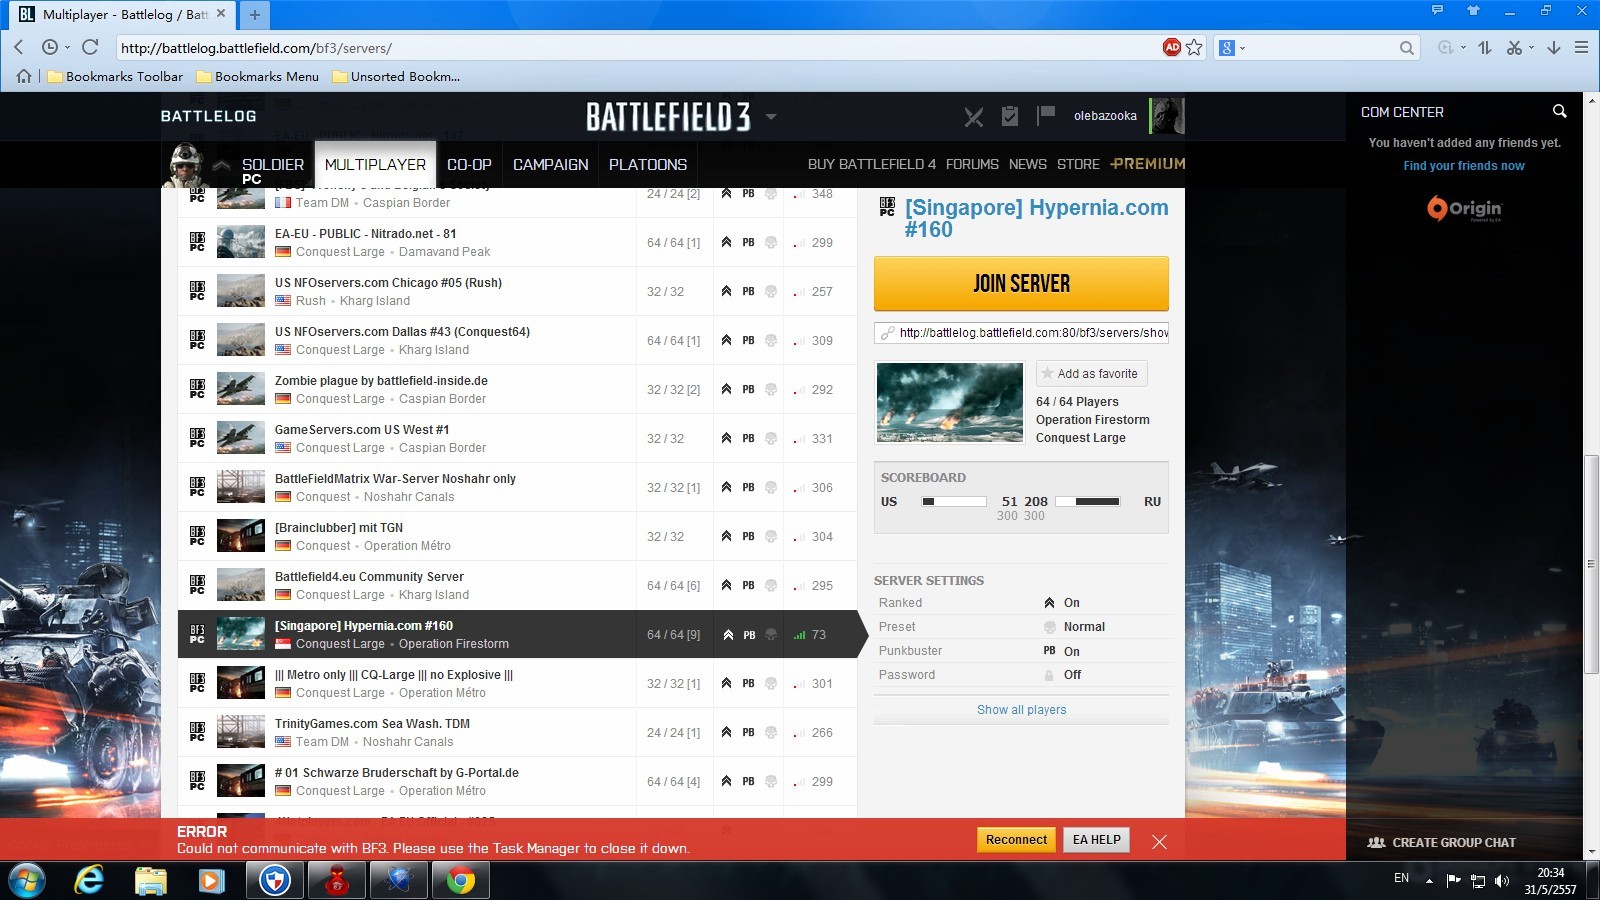Select the Zombie plague by battlefield-inside.de server
Viewport: 1600px width, 900px height.
[517, 389]
